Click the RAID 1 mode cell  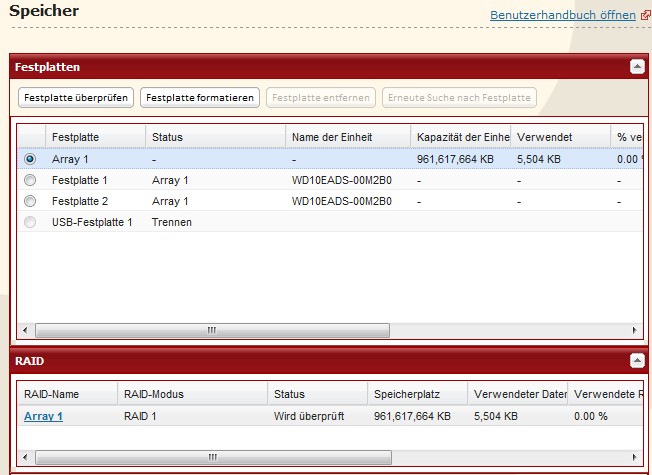[x=140, y=416]
